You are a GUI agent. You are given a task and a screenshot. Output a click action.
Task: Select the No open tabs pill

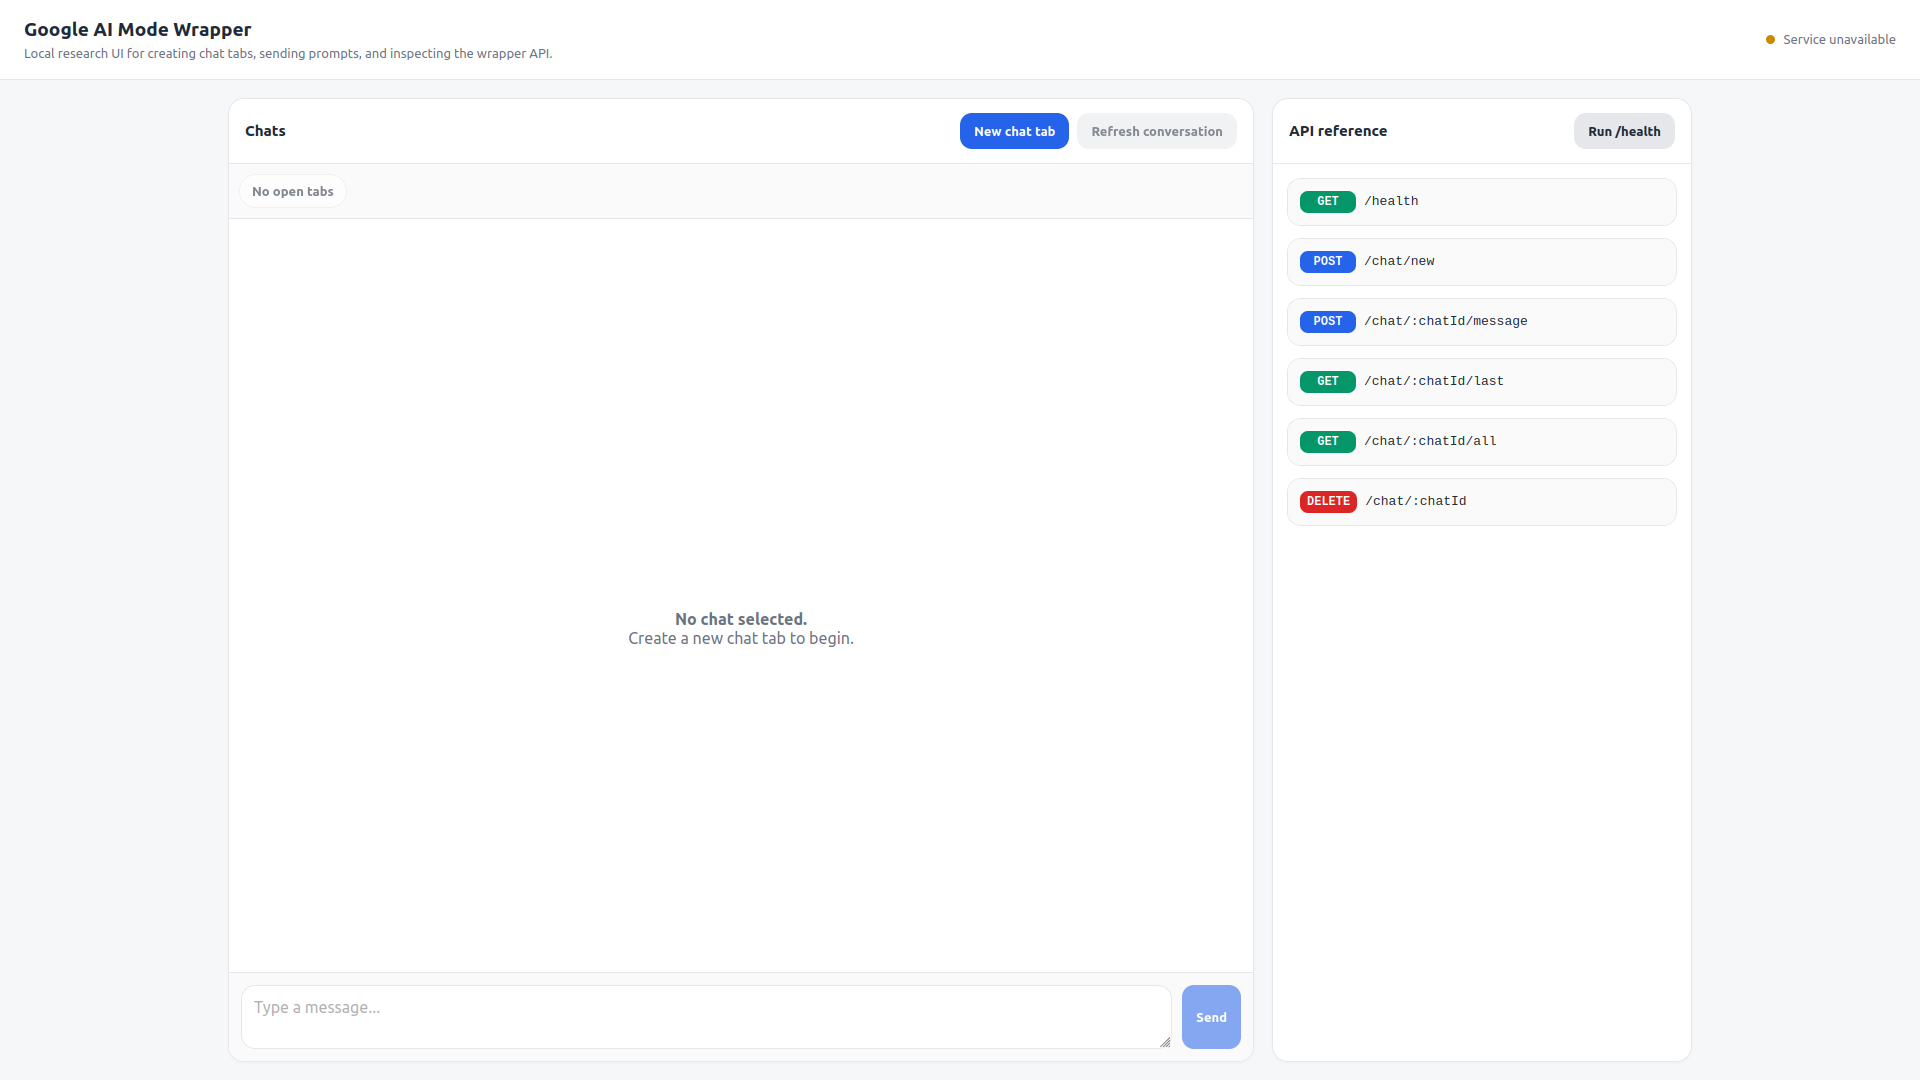point(293,191)
